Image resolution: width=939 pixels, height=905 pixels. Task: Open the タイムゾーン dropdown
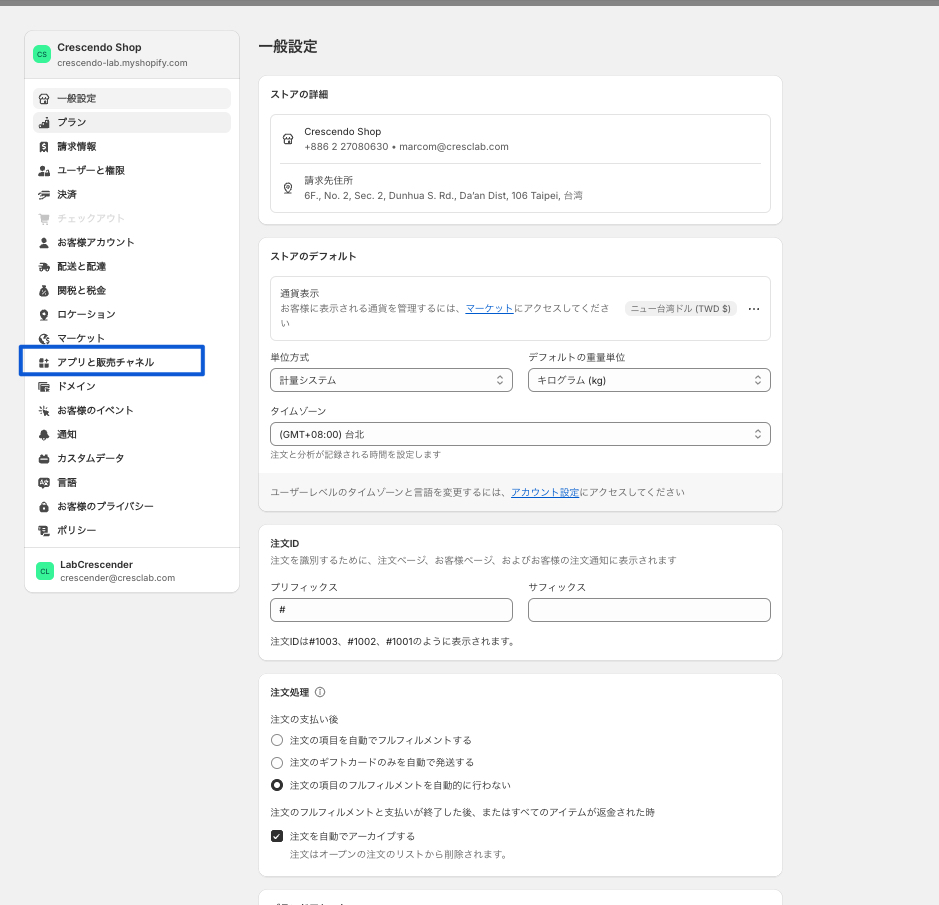point(520,434)
